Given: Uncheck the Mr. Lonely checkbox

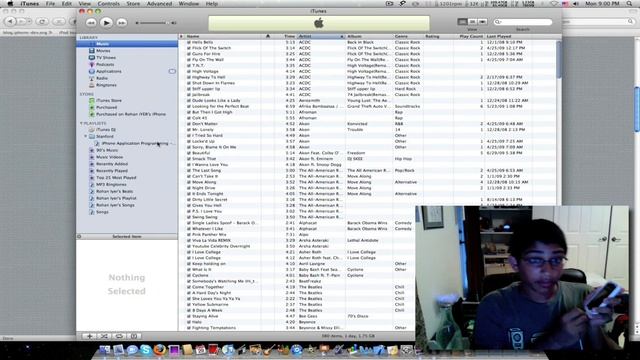Looking at the screenshot, I should click(x=189, y=130).
